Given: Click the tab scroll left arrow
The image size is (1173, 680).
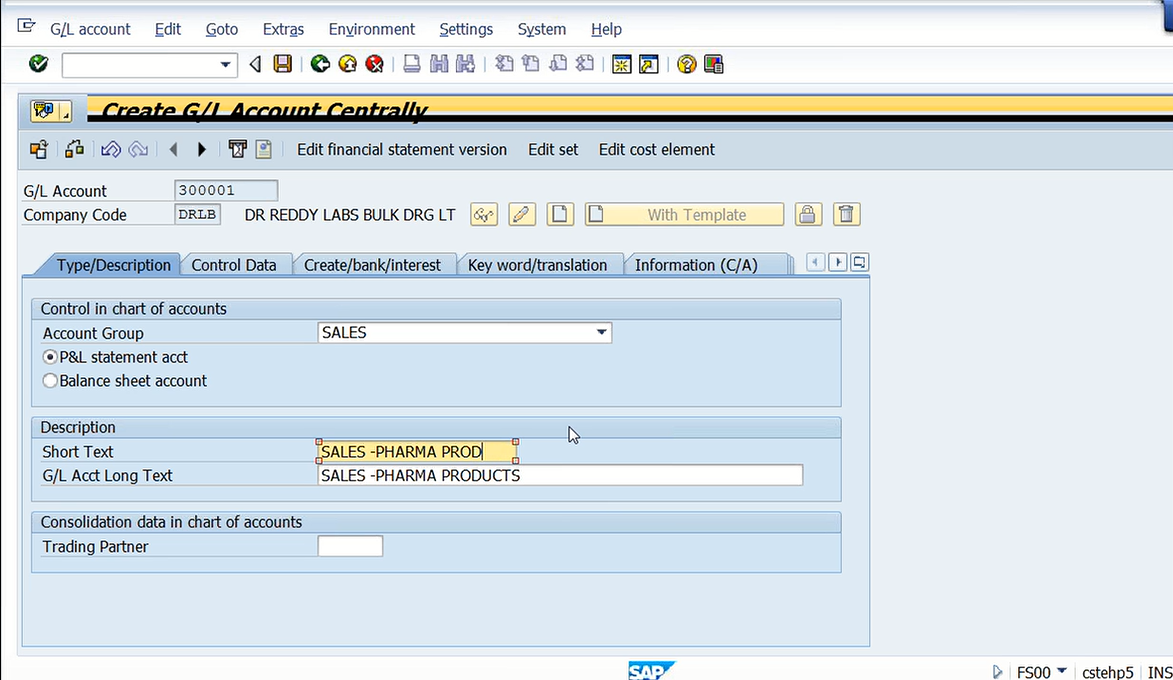Looking at the screenshot, I should [x=815, y=263].
